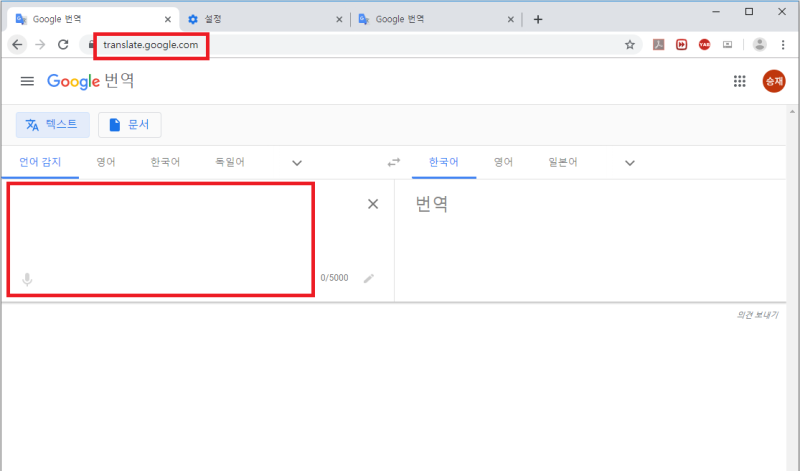Expand target language list dropdown

630,163
